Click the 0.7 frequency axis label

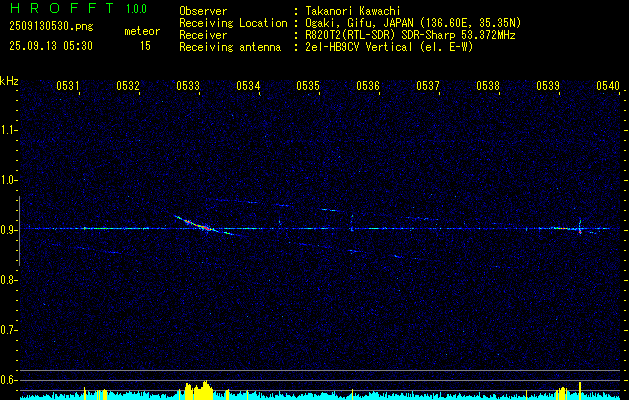(x=9, y=330)
